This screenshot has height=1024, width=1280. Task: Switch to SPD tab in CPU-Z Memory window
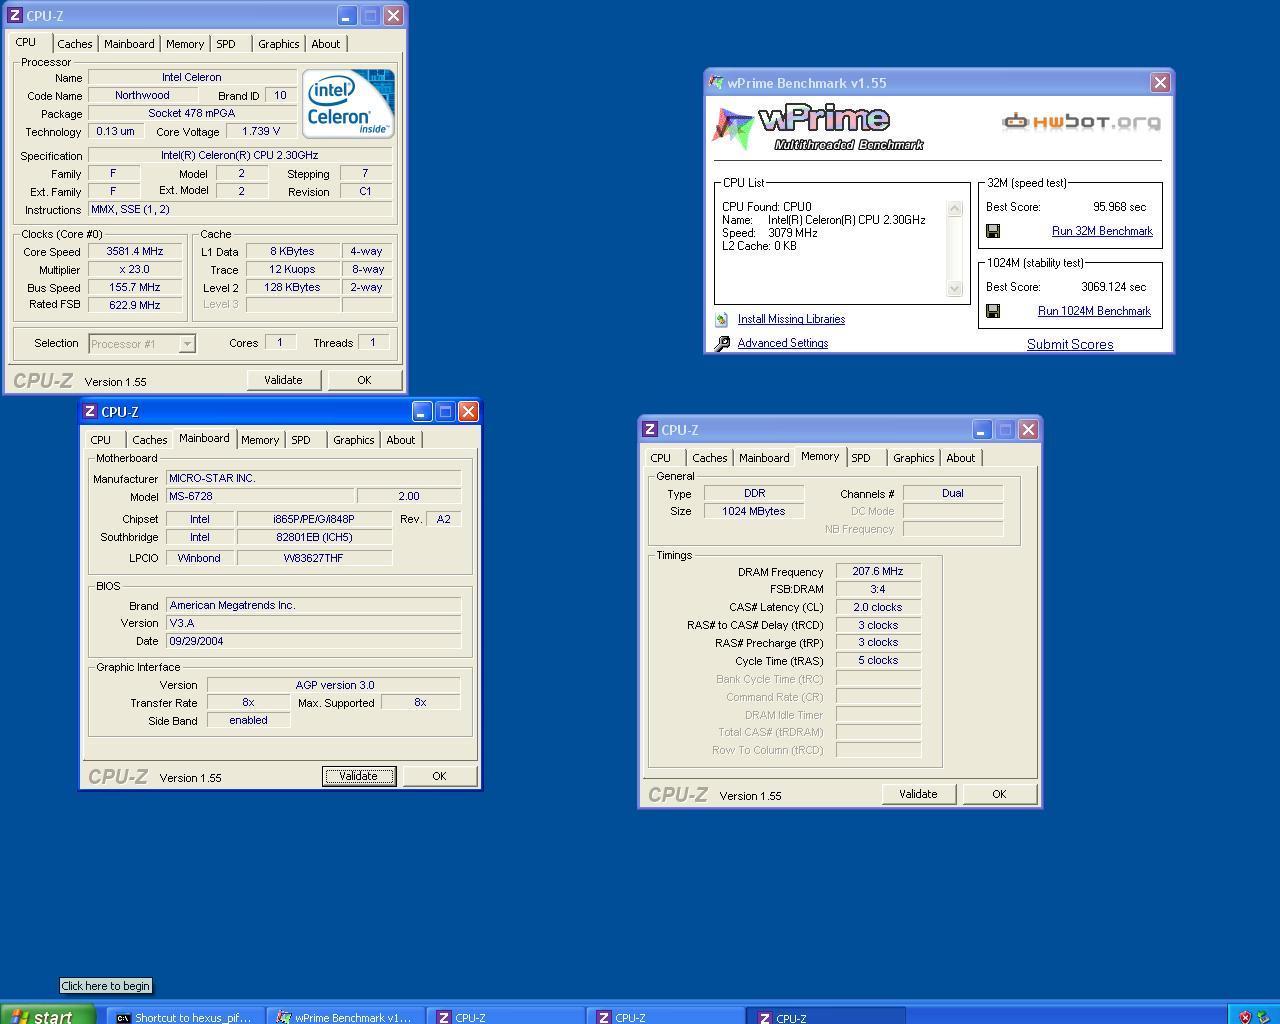[861, 458]
